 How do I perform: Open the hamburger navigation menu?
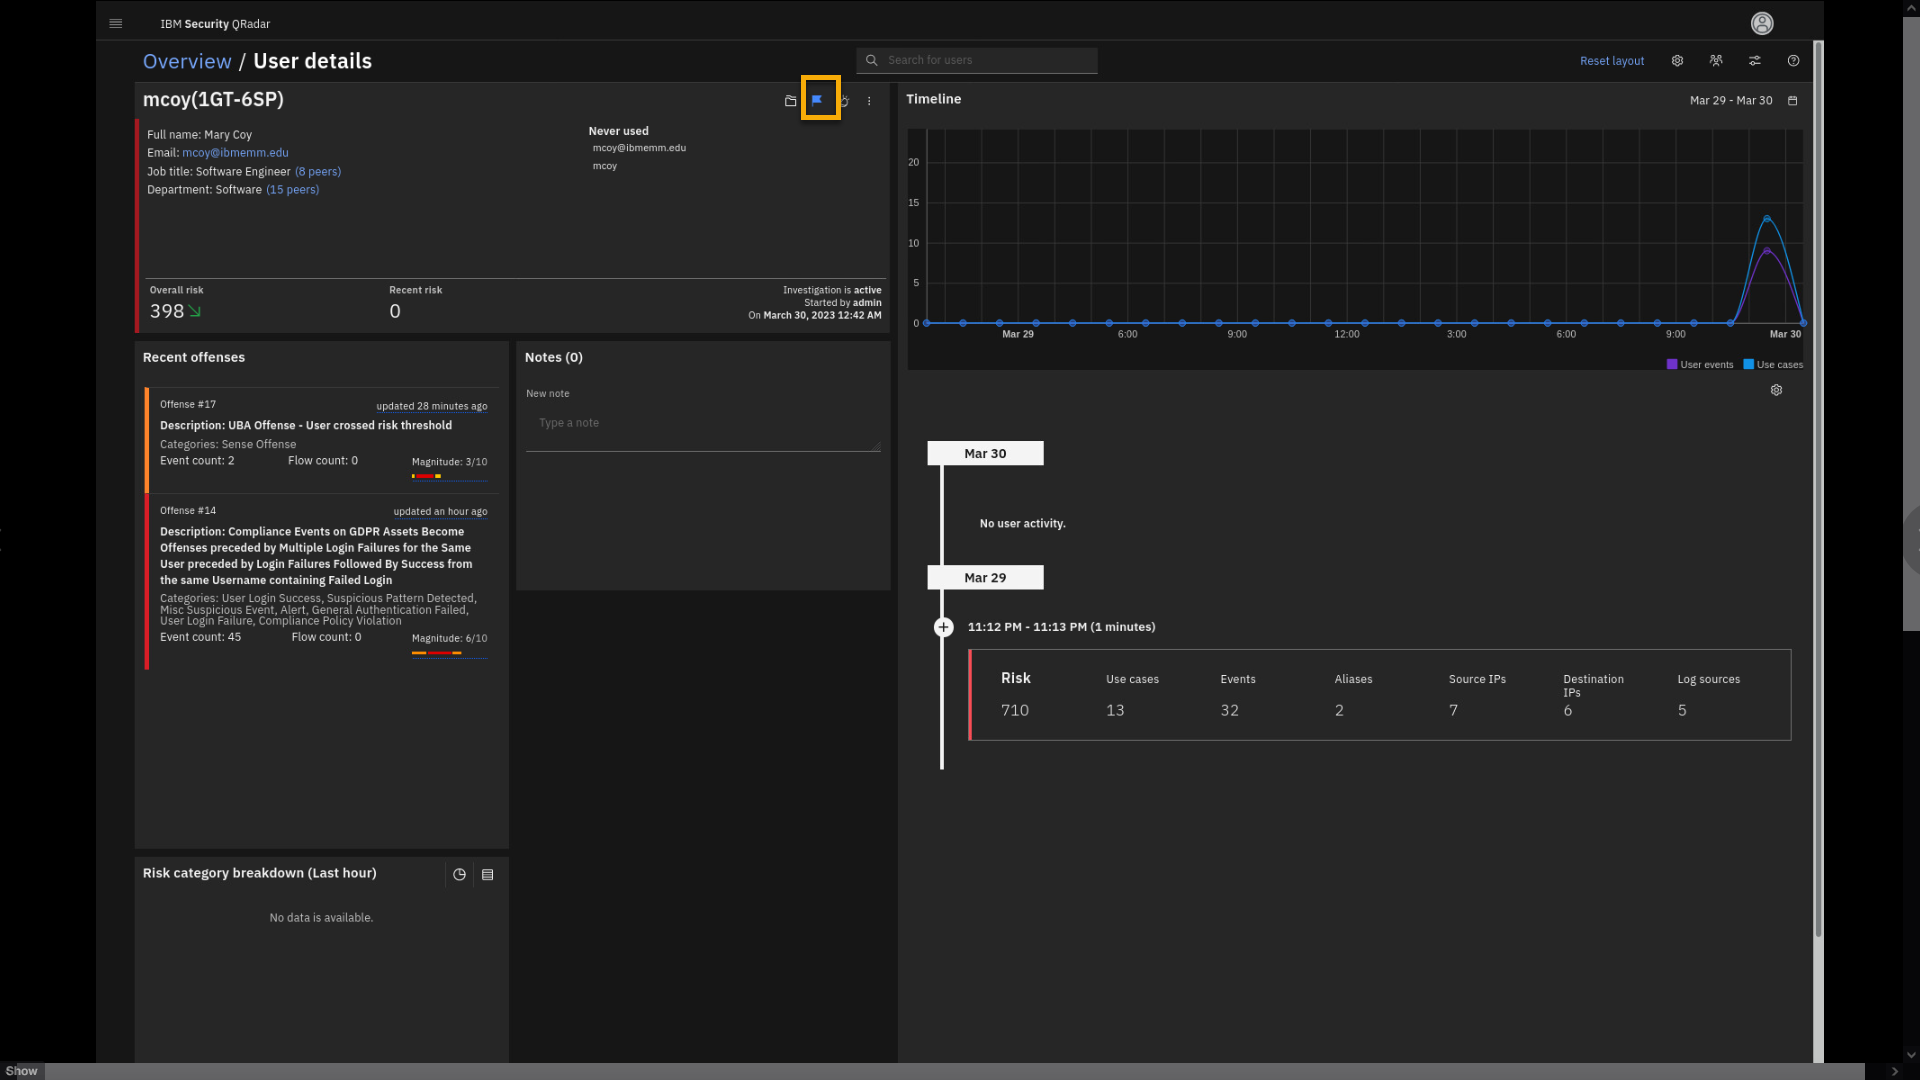[x=116, y=23]
